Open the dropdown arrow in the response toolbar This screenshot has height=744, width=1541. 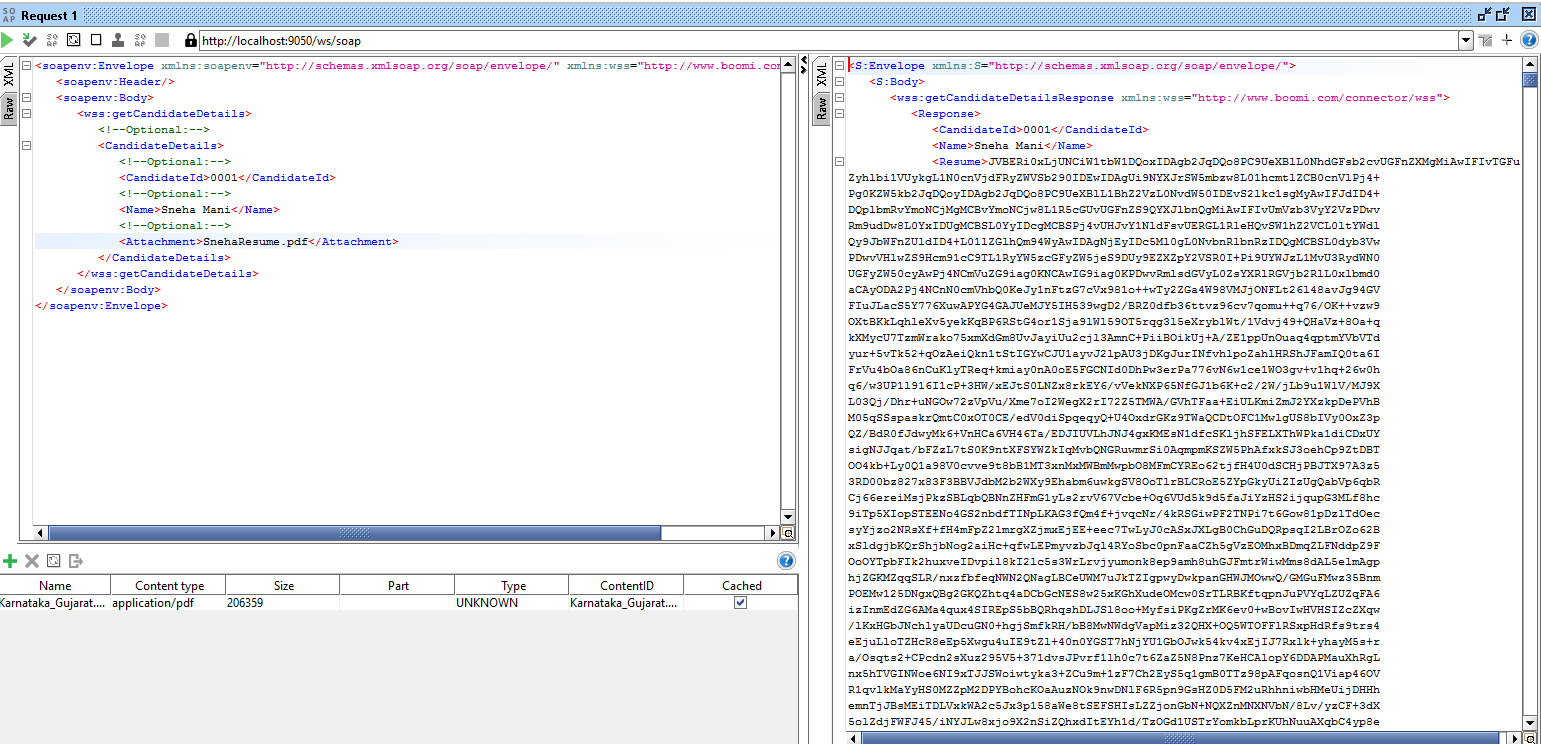point(1466,40)
